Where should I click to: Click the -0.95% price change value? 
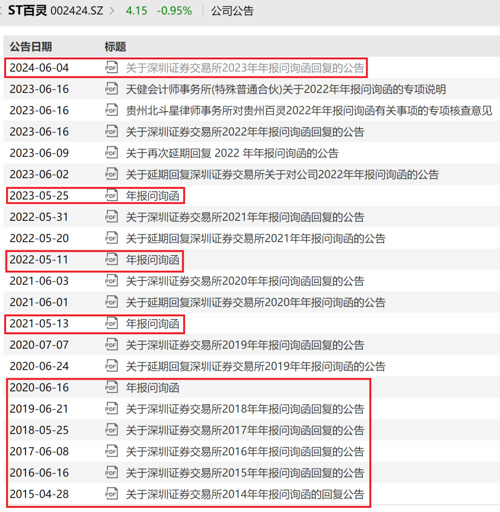click(174, 11)
